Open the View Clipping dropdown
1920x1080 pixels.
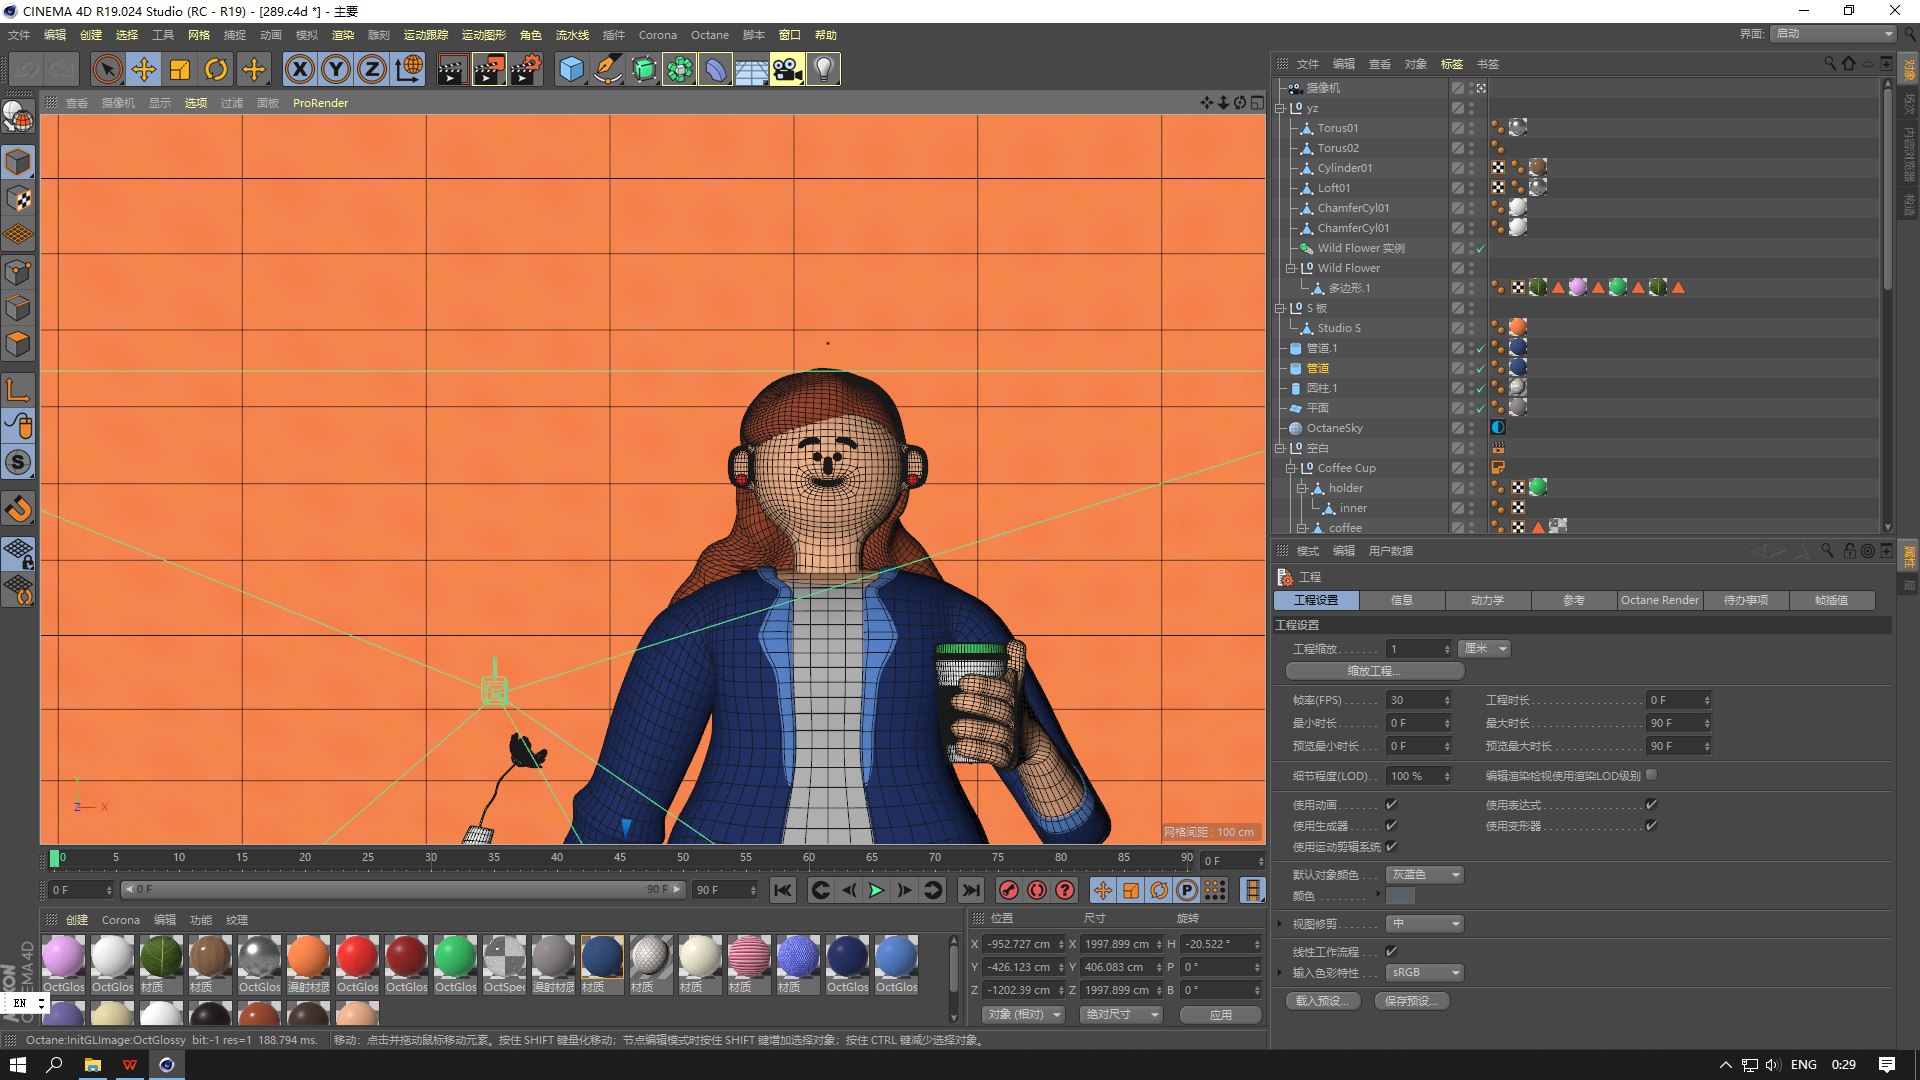(1425, 923)
